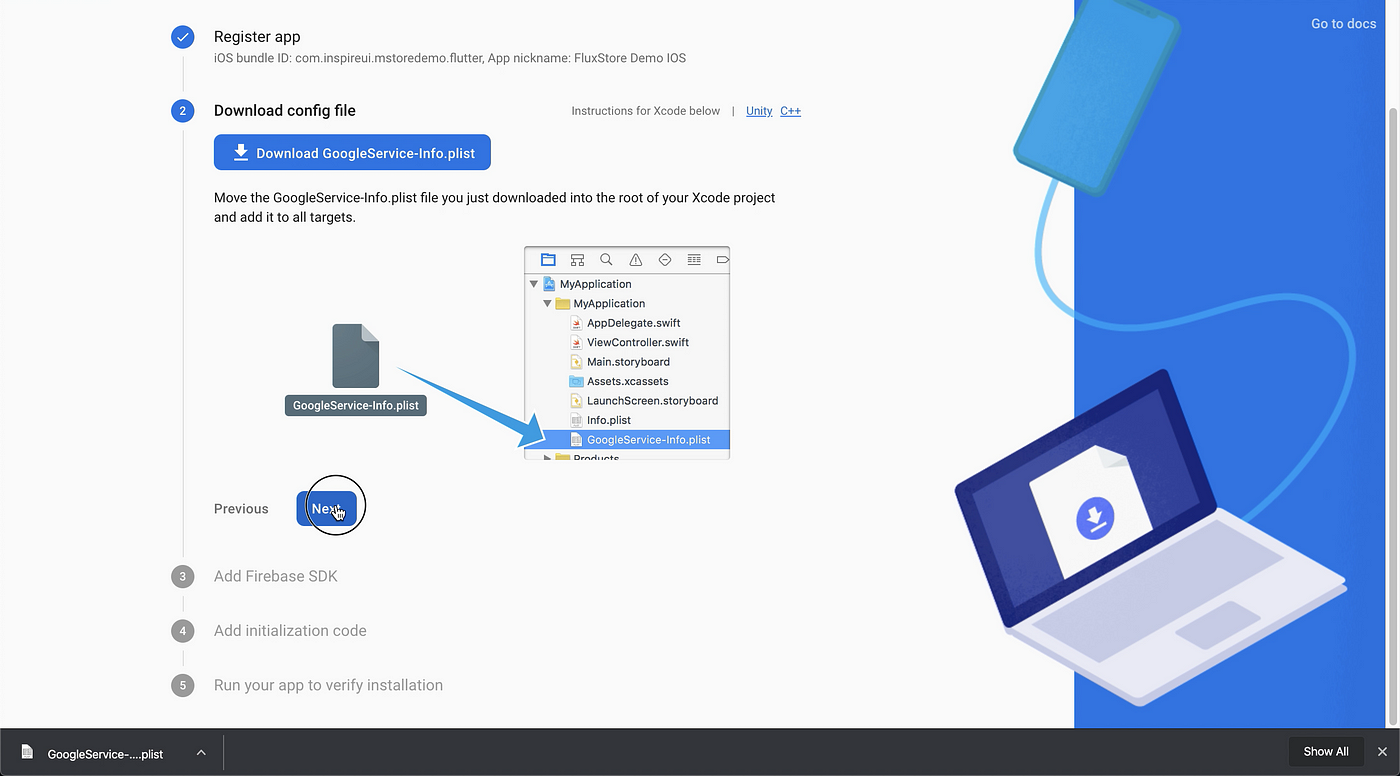Select LaunchScreen.storyboard in file tree

pyautogui.click(x=652, y=400)
